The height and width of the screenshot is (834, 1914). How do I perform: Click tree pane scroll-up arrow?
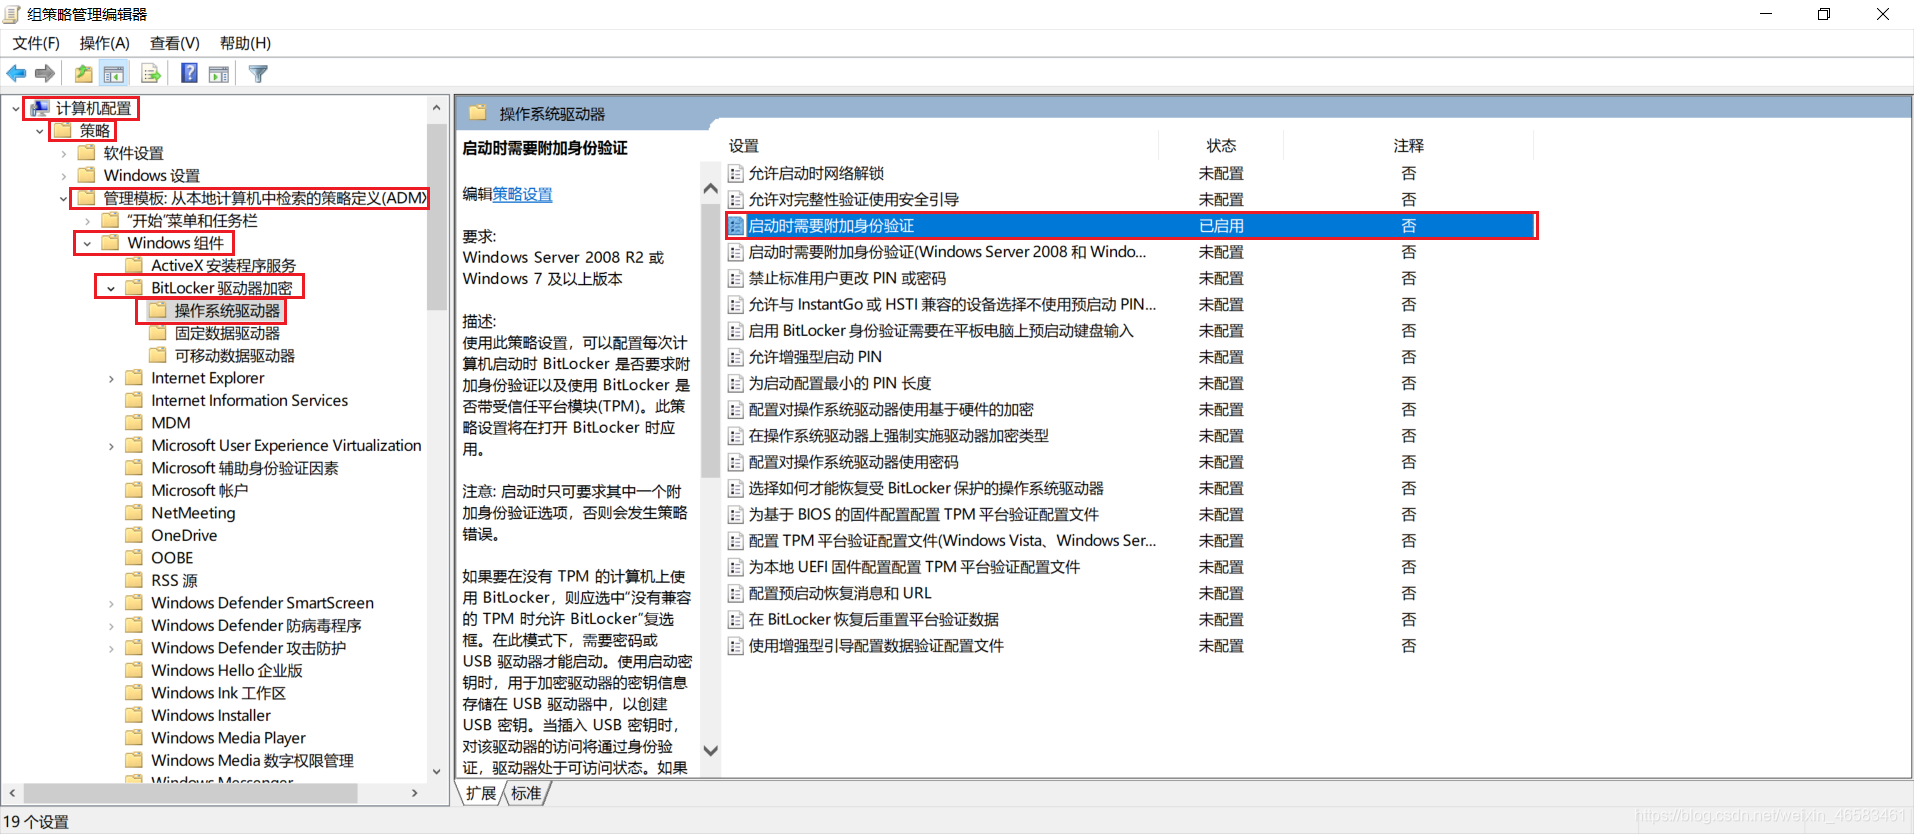436,107
